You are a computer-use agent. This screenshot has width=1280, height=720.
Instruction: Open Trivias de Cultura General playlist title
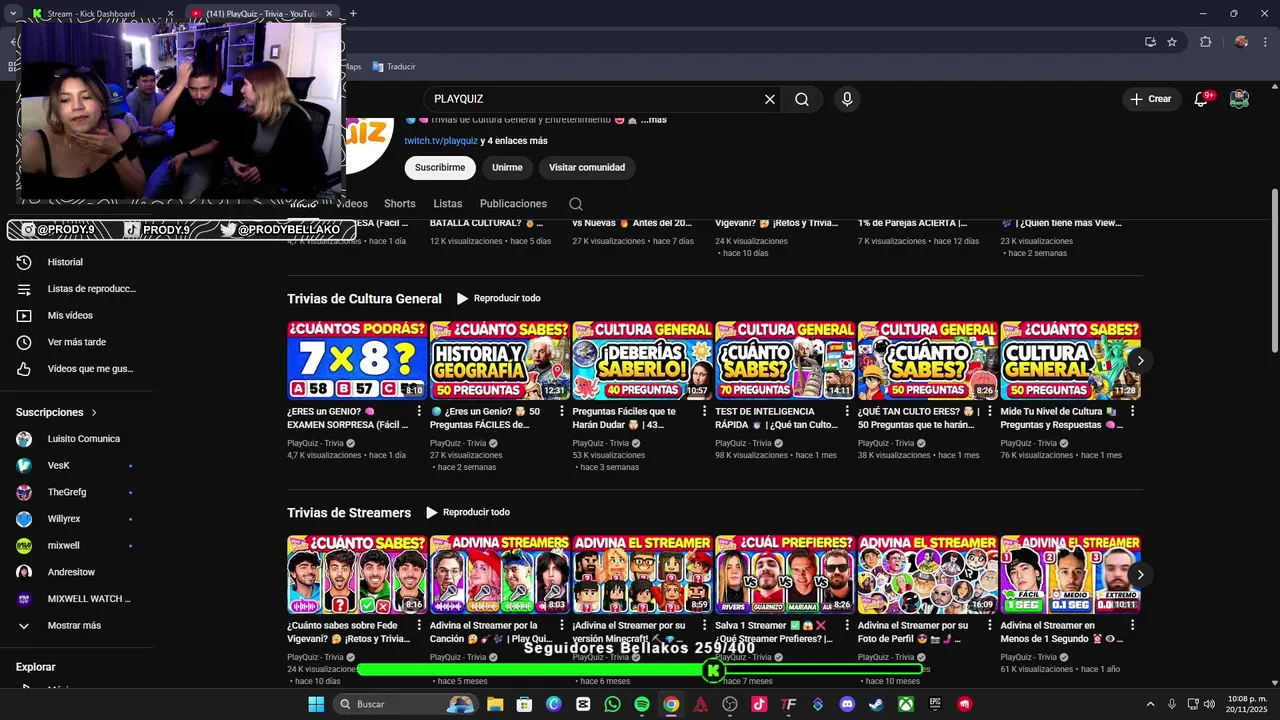coord(364,299)
